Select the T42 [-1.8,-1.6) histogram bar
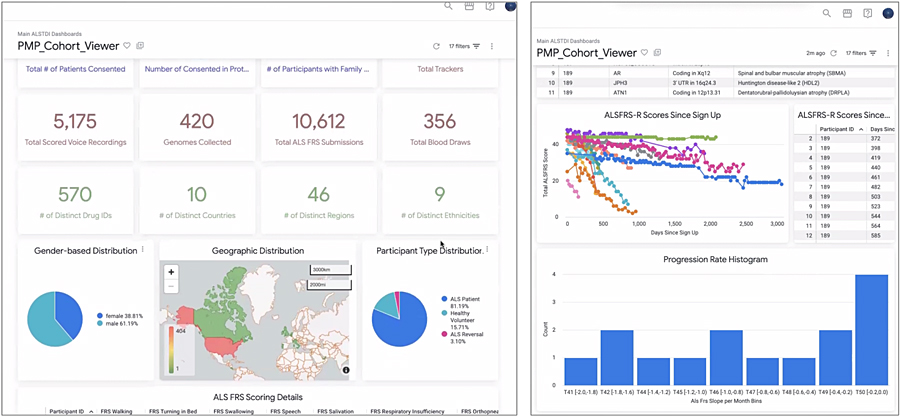Image resolution: width=900 pixels, height=416 pixels. 617,357
